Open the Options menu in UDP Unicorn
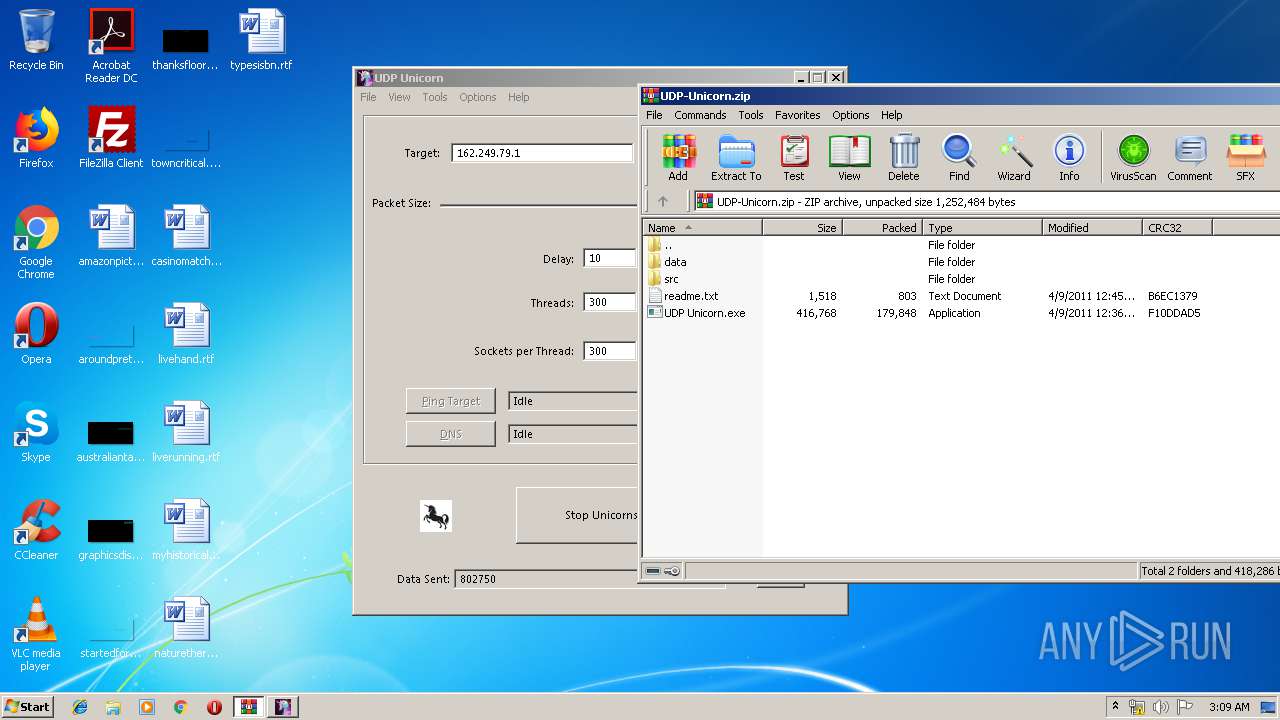The image size is (1280, 720). pos(478,97)
